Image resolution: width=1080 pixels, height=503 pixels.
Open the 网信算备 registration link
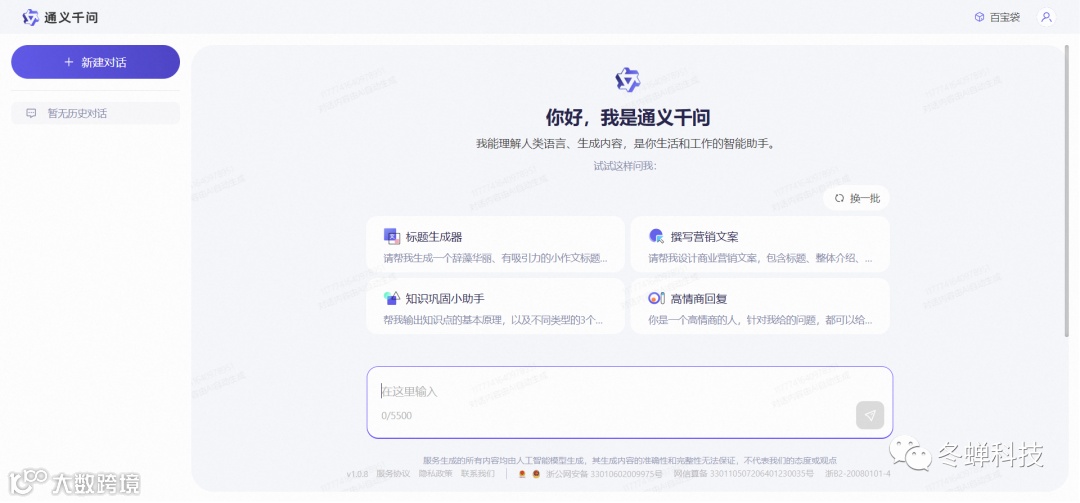(x=743, y=474)
